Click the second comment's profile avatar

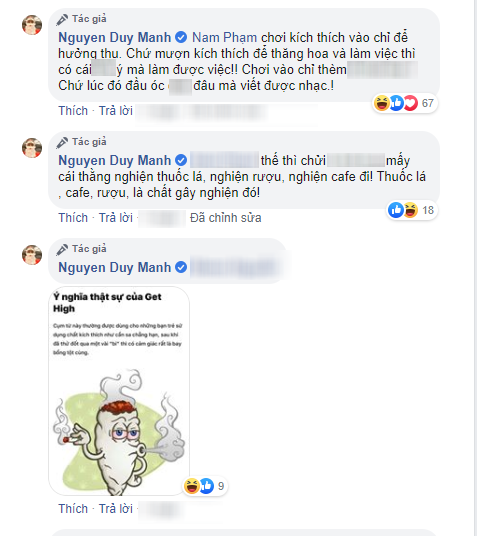click(32, 148)
